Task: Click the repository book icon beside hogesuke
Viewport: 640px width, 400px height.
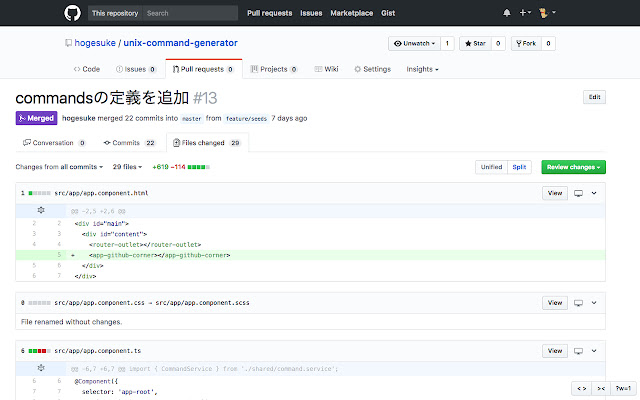Action: 69,43
